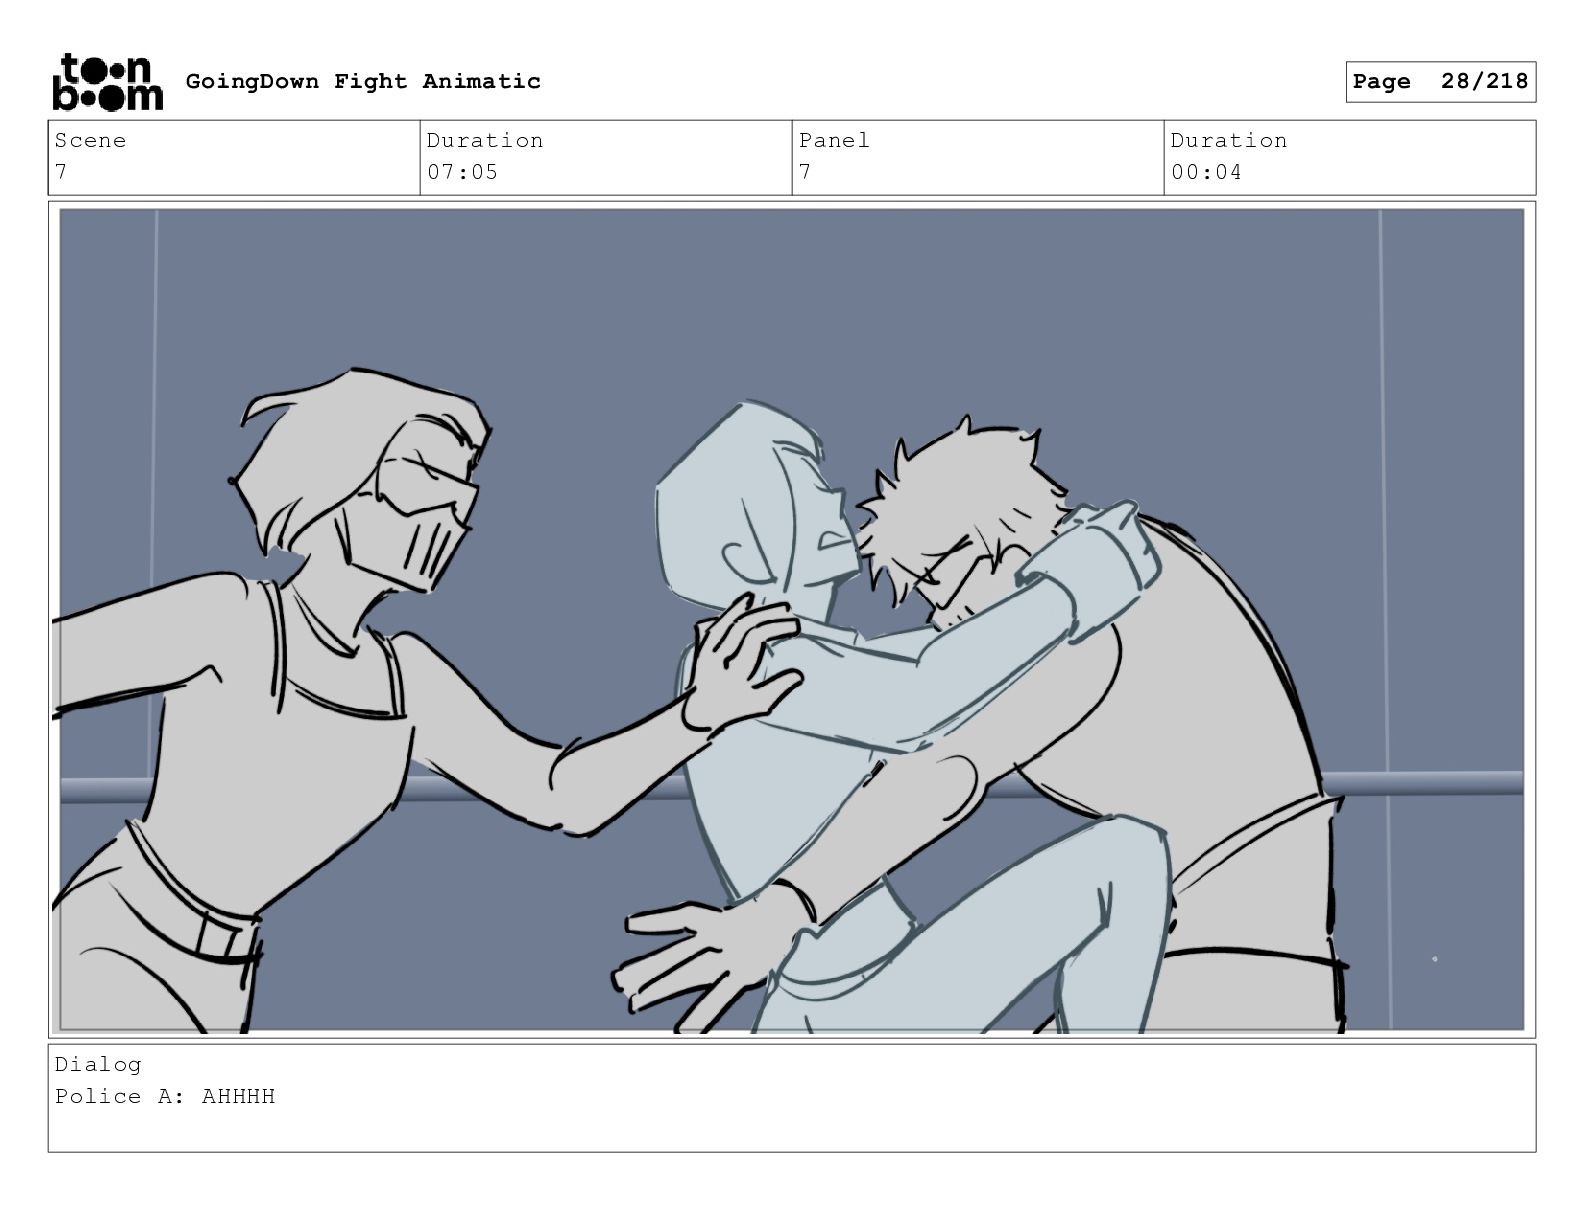
Task: Click the Toon Boom logo
Action: point(107,81)
